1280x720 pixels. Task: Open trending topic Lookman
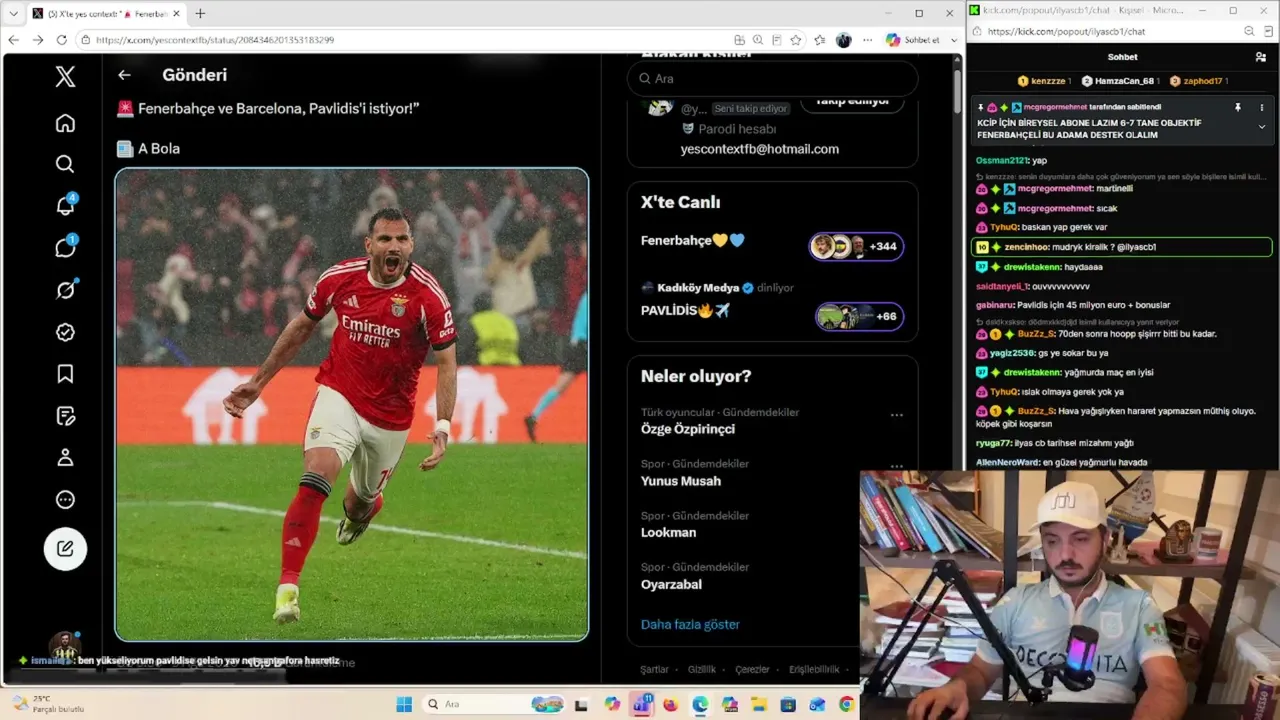(668, 533)
